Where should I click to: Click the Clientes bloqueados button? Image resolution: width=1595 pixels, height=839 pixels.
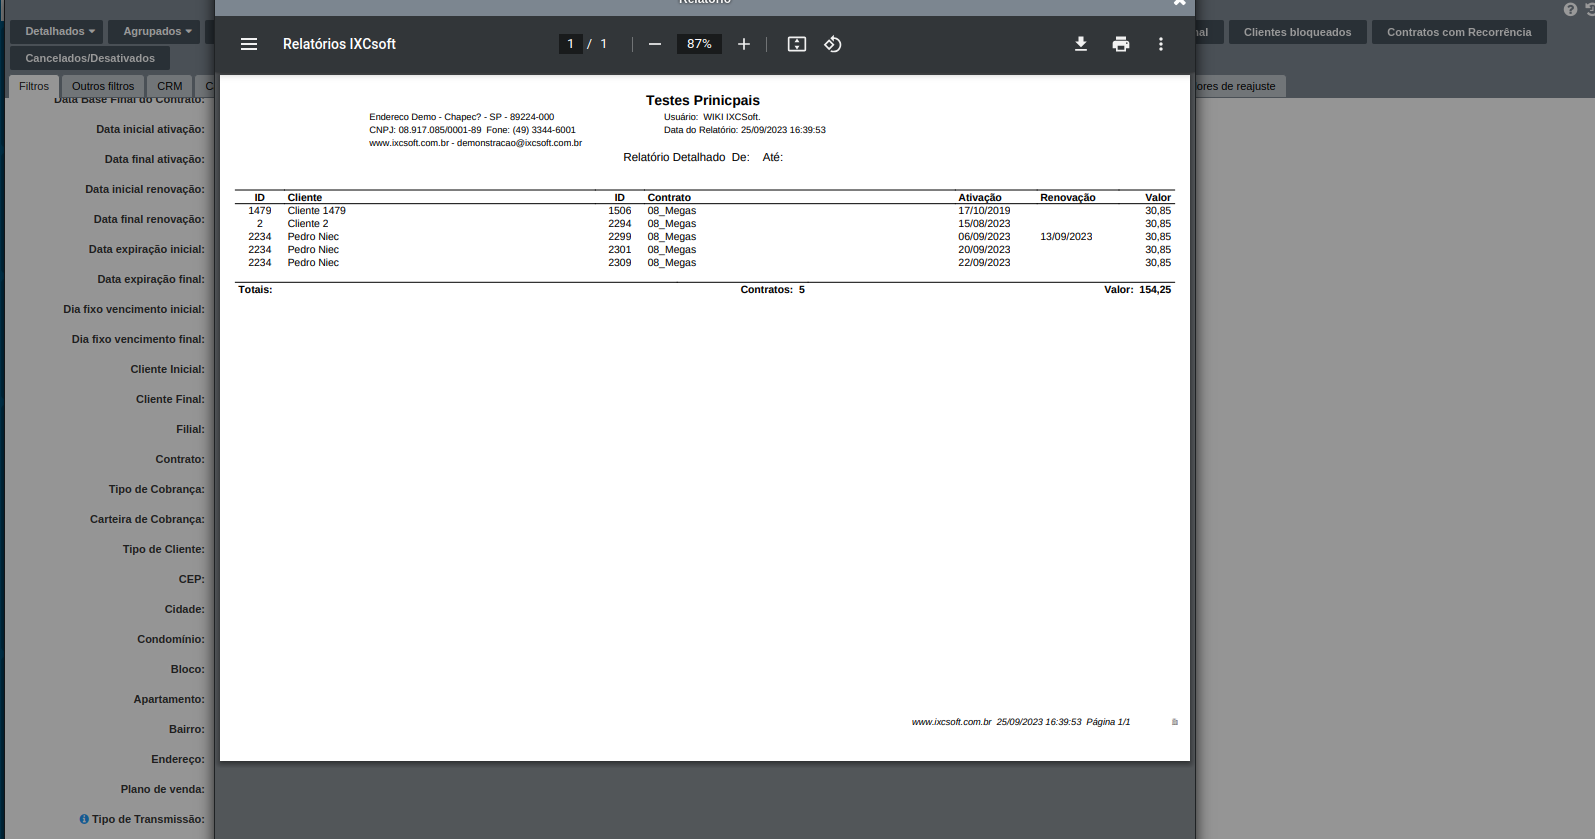point(1297,32)
